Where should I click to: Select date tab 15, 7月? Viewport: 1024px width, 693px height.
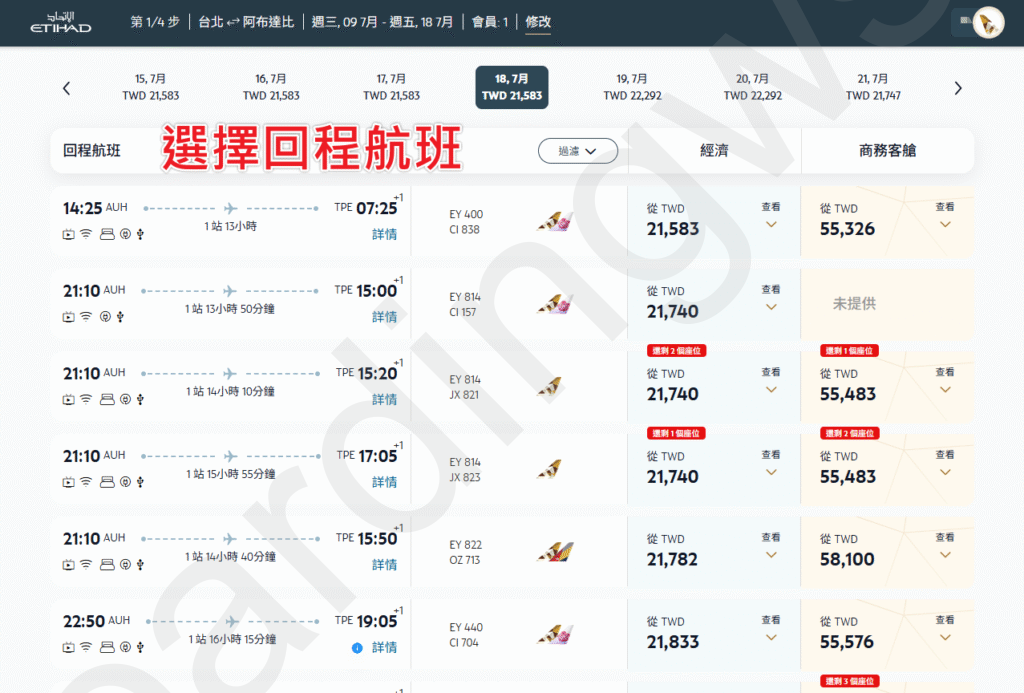[x=151, y=87]
